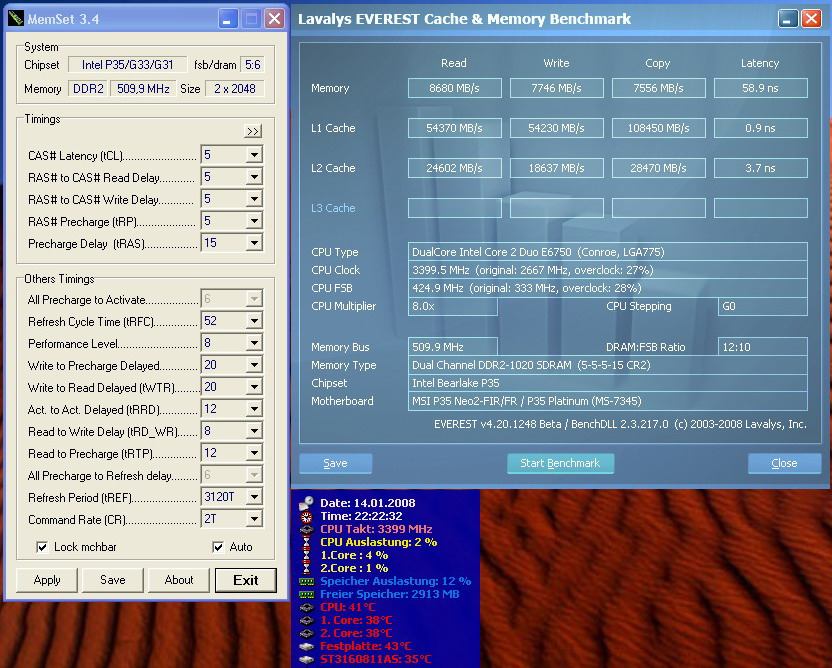Minimize the EVEREST benchmark window
The image size is (832, 668).
[x=788, y=19]
